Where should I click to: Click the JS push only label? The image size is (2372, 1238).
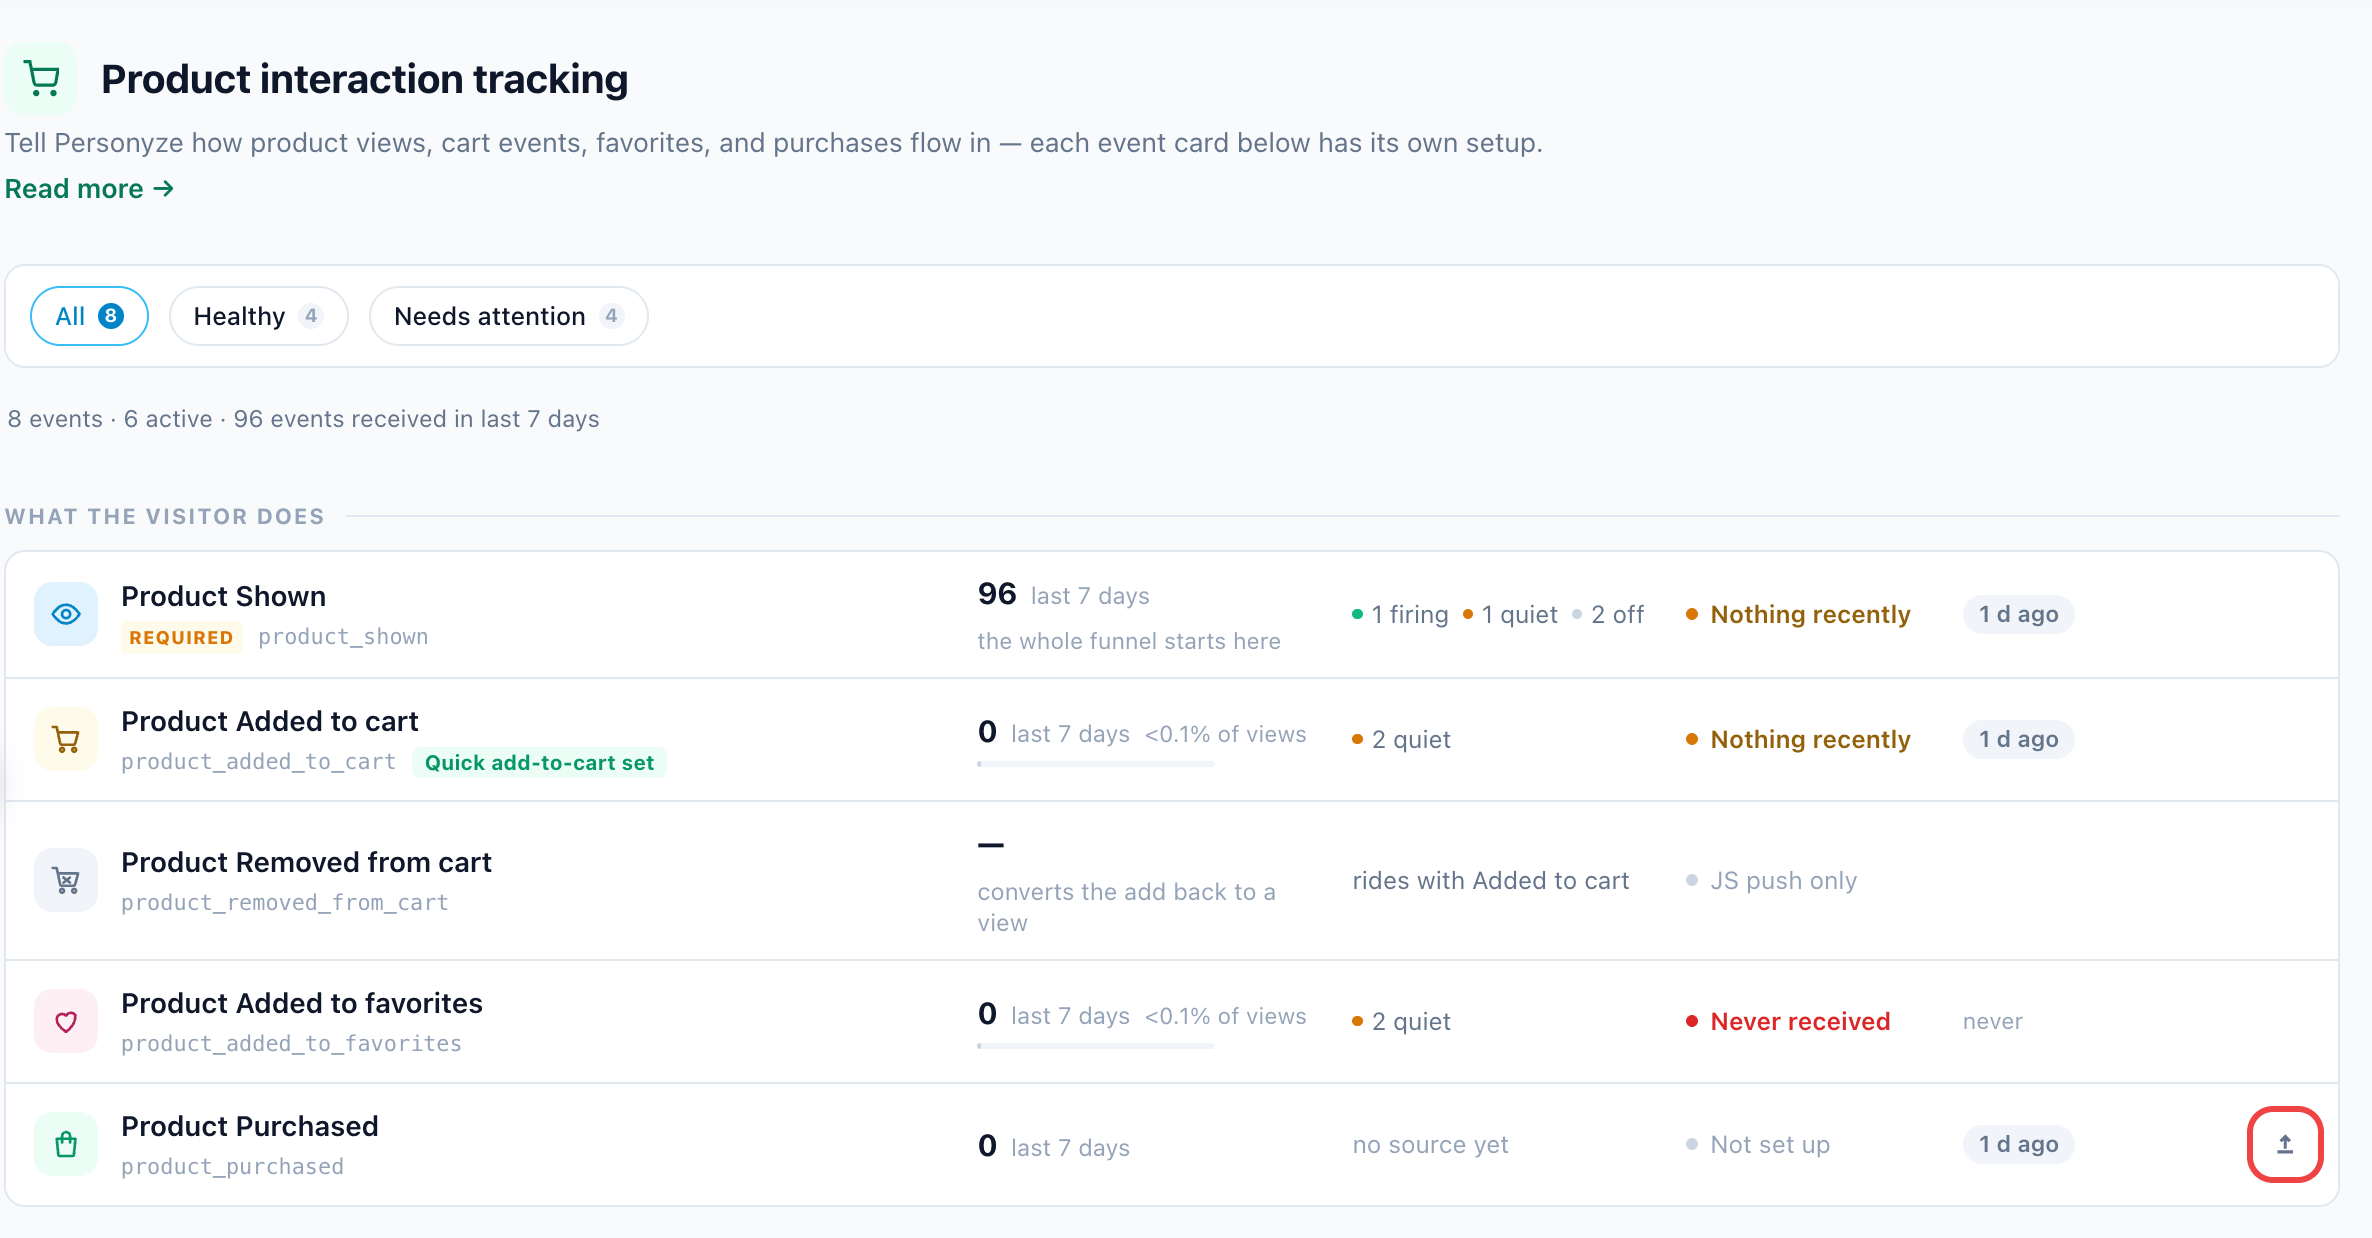[x=1771, y=880]
